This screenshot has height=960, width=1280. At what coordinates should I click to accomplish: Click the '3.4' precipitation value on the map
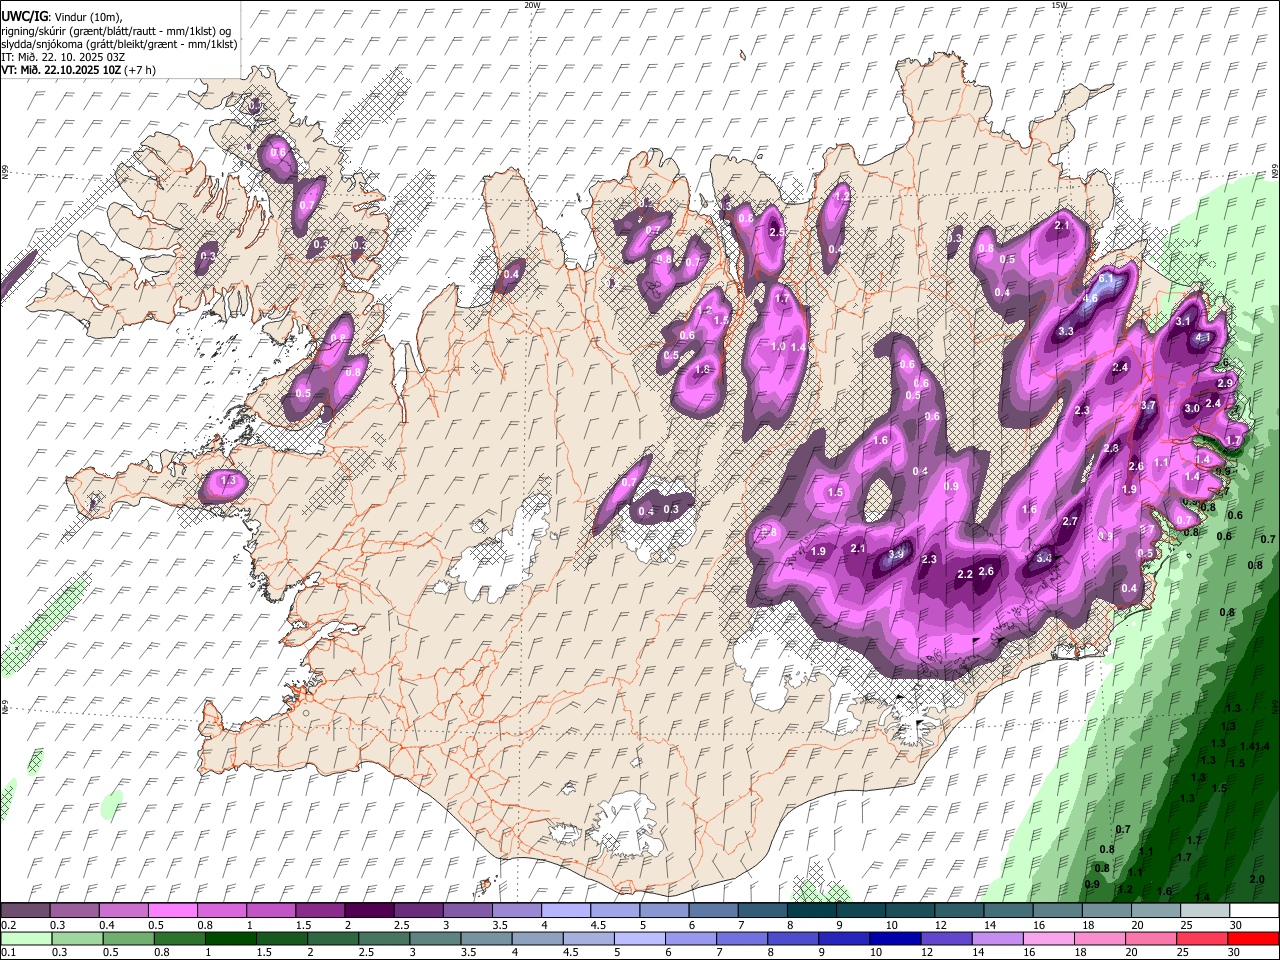point(1045,558)
